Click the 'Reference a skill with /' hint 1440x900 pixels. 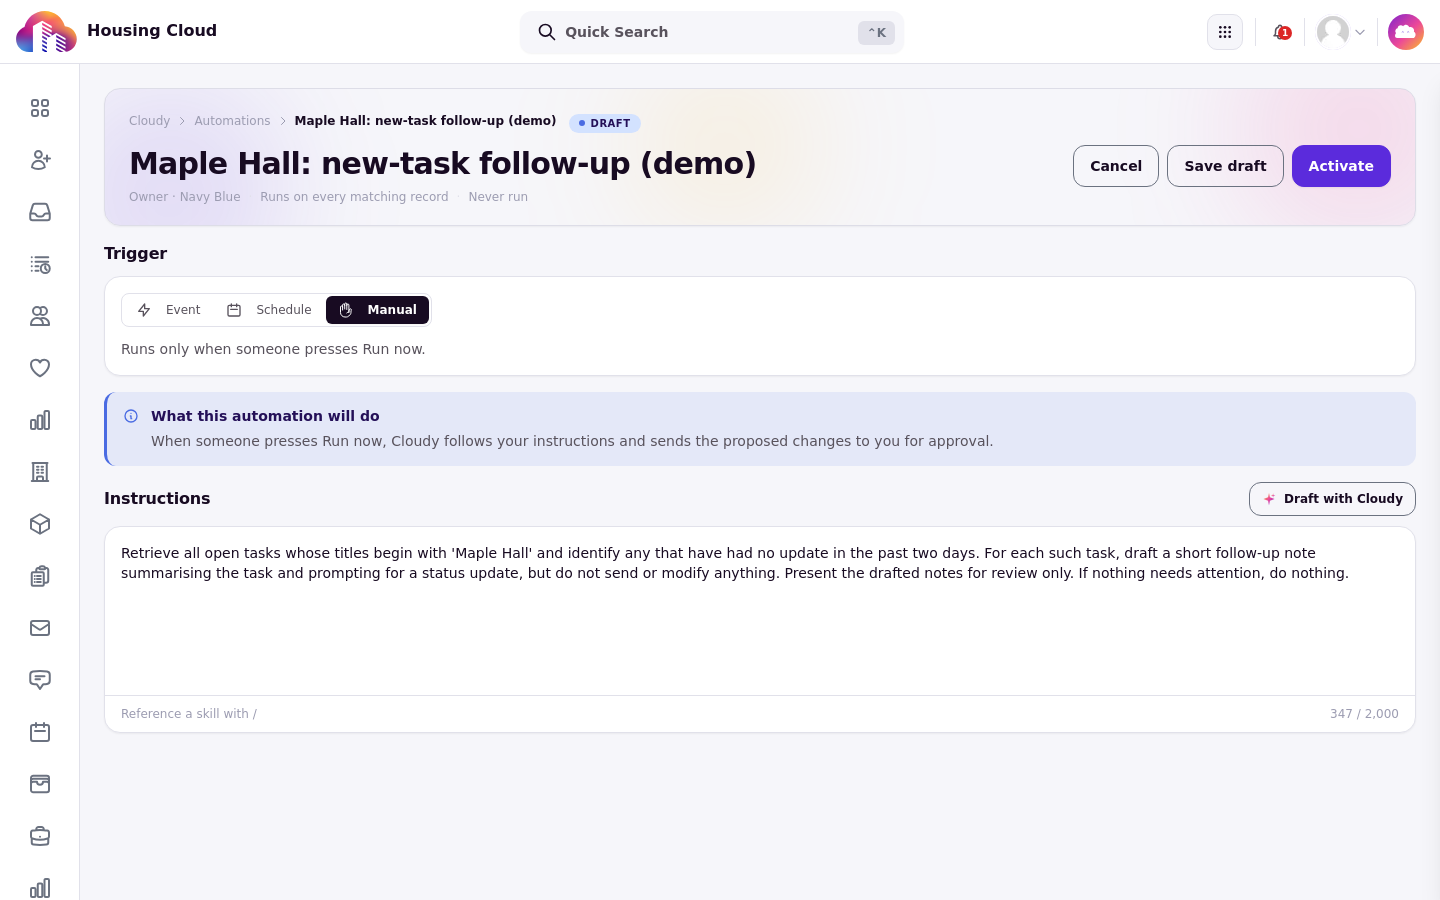pos(189,714)
